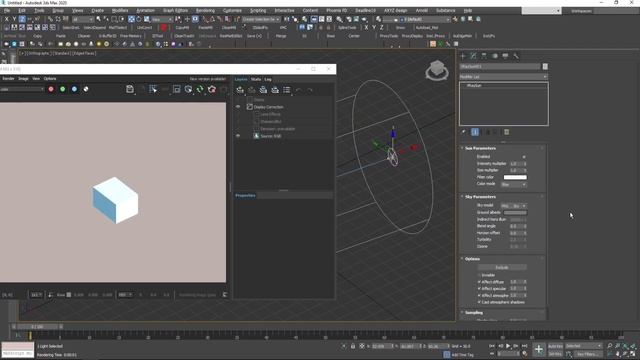The image size is (640, 360).
Task: Toggle Display Correction layer visibility eye
Action: click(x=238, y=107)
